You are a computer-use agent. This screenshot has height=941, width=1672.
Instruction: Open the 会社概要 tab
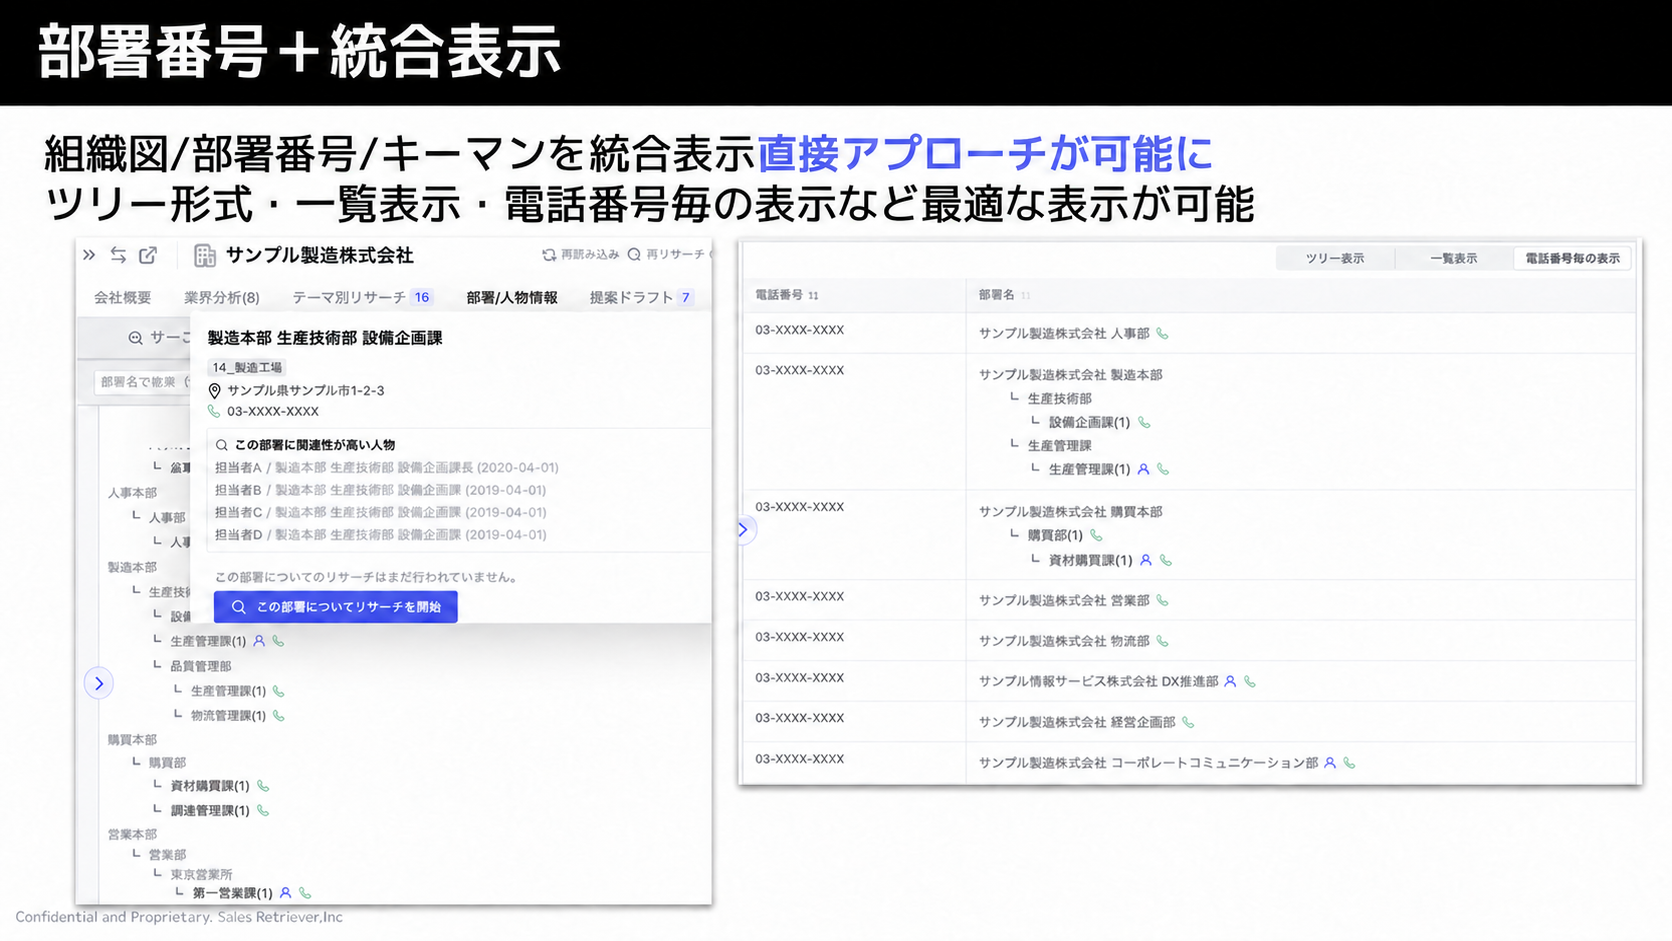(x=123, y=297)
